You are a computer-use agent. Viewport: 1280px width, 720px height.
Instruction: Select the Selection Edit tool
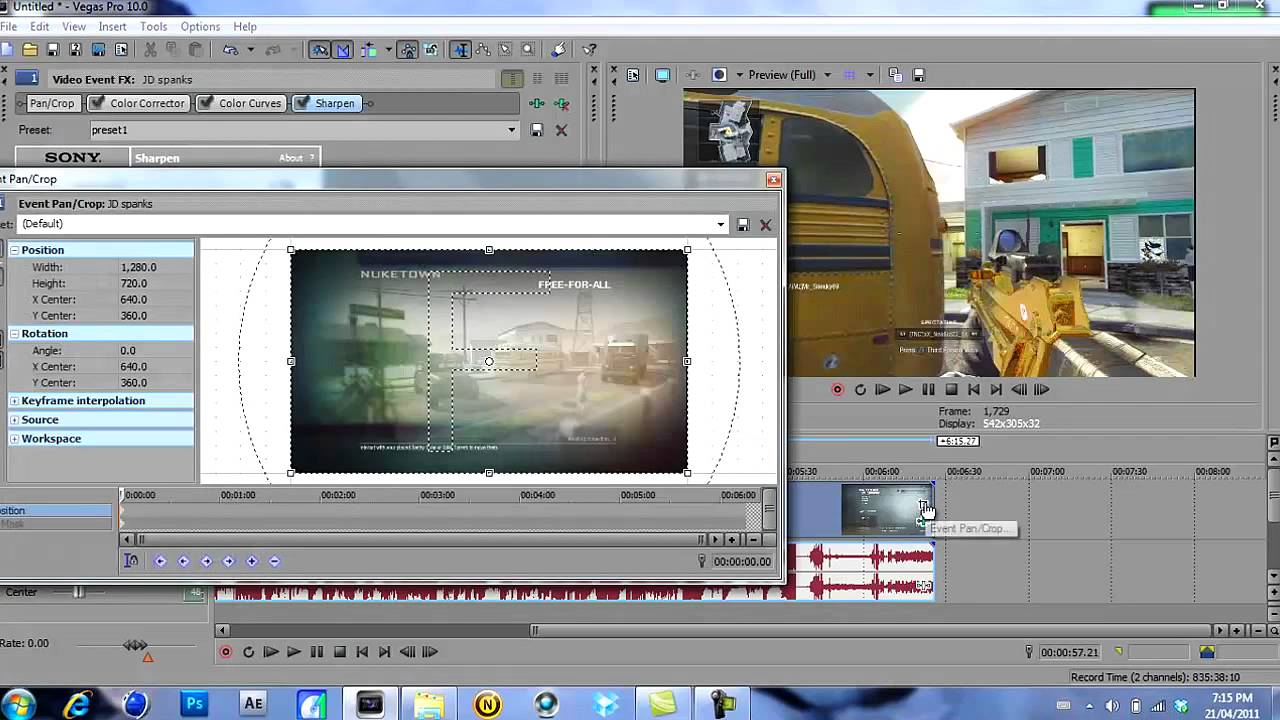coord(505,49)
